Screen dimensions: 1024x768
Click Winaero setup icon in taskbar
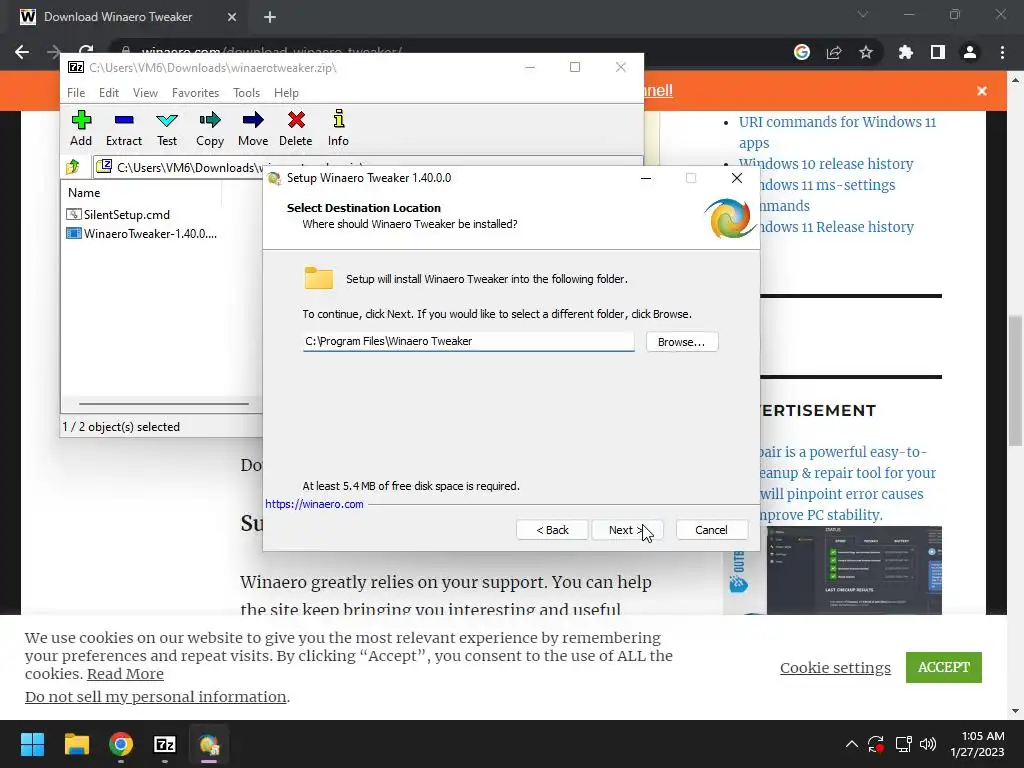[209, 744]
